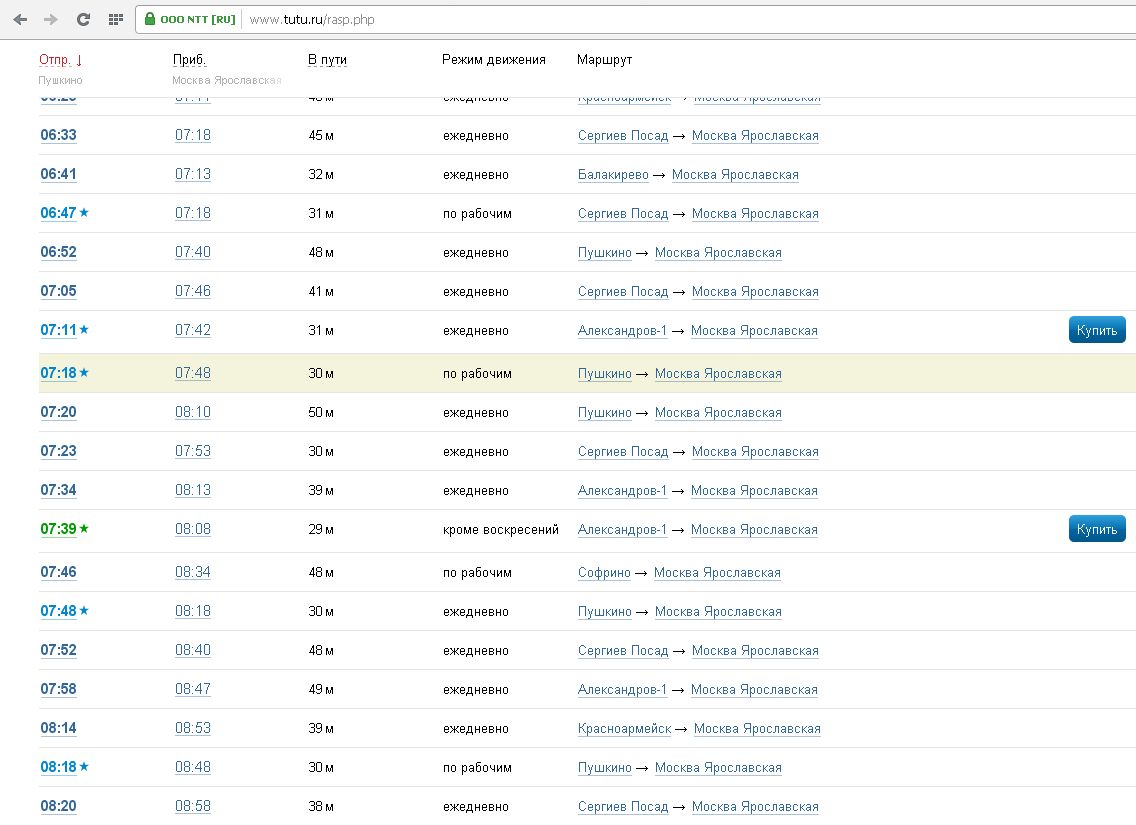Click the 07:34 departure time

tap(59, 491)
